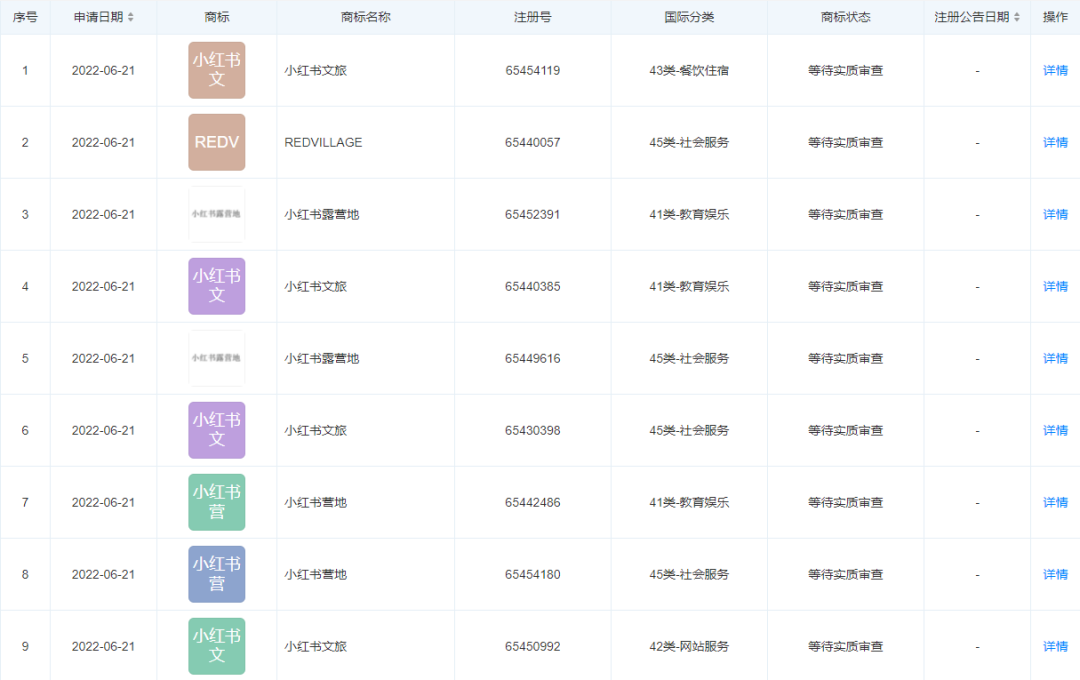Select the green 小红书营 trademark thumbnail
Viewport: 1080px width, 680px height.
click(217, 503)
